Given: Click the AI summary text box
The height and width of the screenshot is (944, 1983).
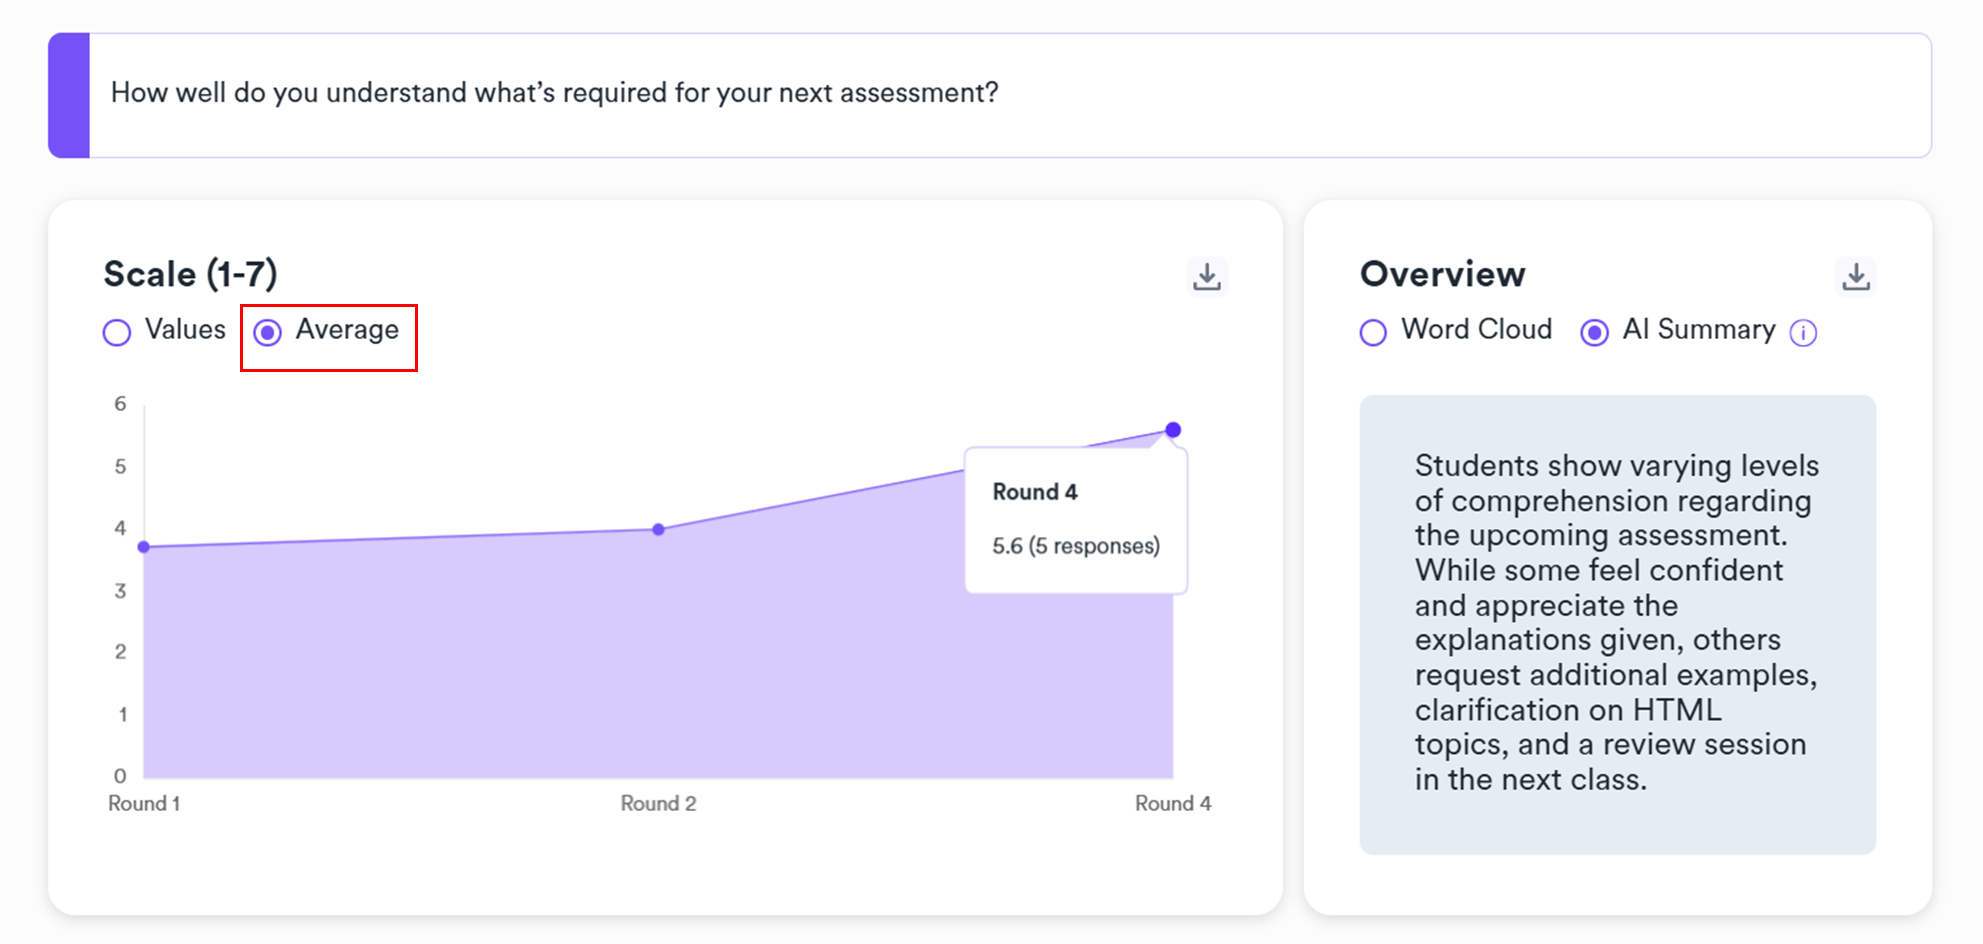Looking at the screenshot, I should coord(1616,623).
